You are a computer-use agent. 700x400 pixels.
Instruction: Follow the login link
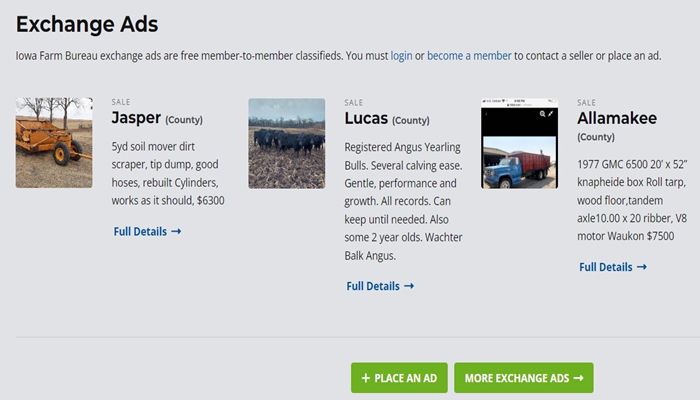[x=401, y=55]
